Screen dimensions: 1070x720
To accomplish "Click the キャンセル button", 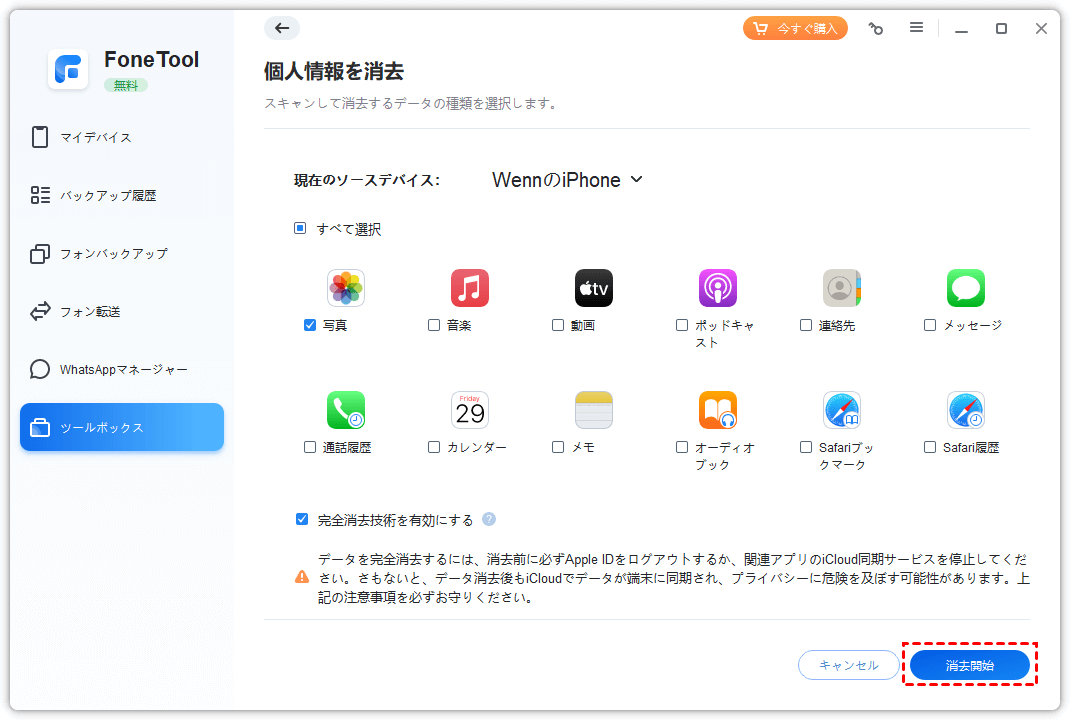I will pyautogui.click(x=848, y=665).
